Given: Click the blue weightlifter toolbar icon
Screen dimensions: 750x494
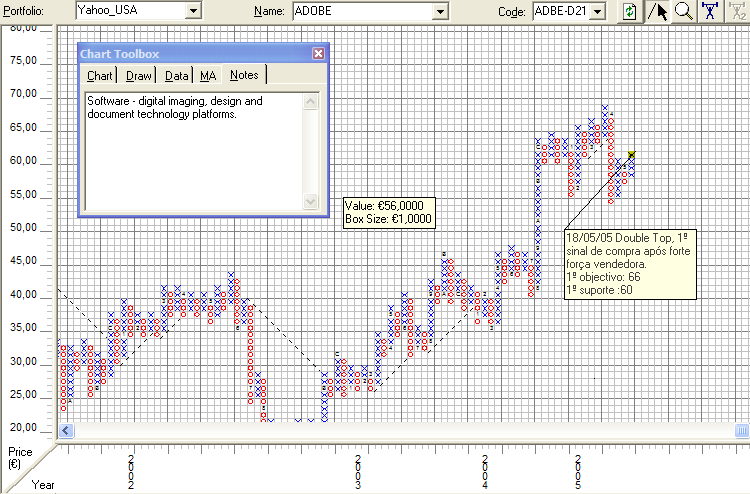Looking at the screenshot, I should [x=710, y=11].
